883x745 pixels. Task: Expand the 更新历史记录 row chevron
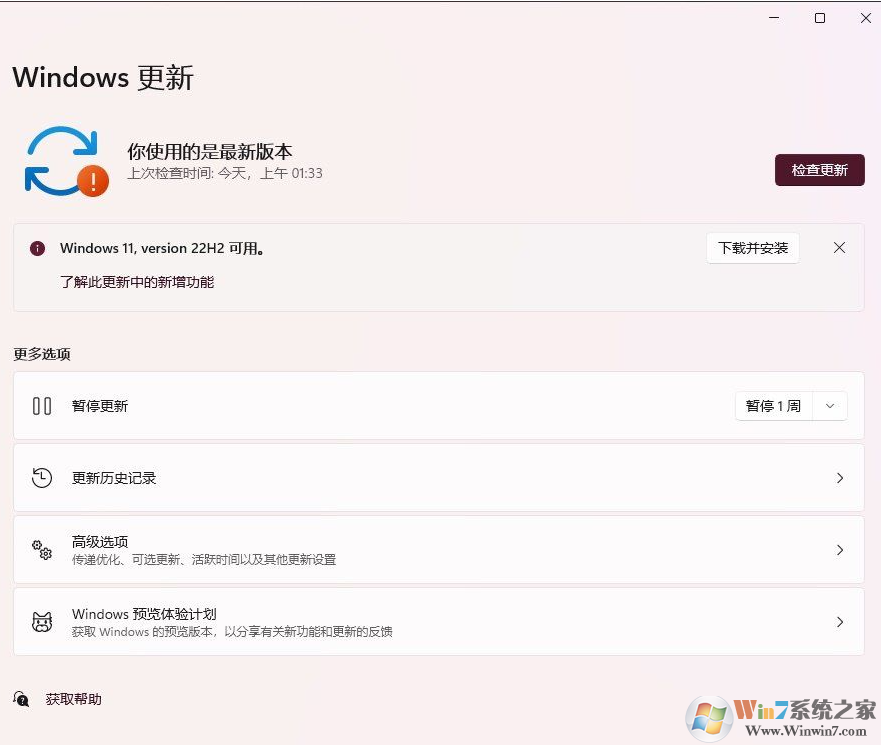(x=840, y=478)
